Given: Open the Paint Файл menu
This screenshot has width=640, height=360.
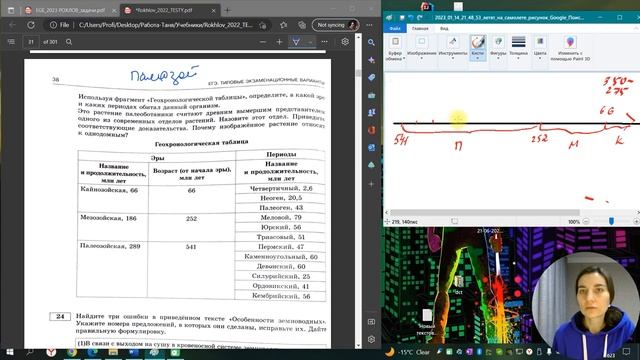Looking at the screenshot, I should (395, 29).
